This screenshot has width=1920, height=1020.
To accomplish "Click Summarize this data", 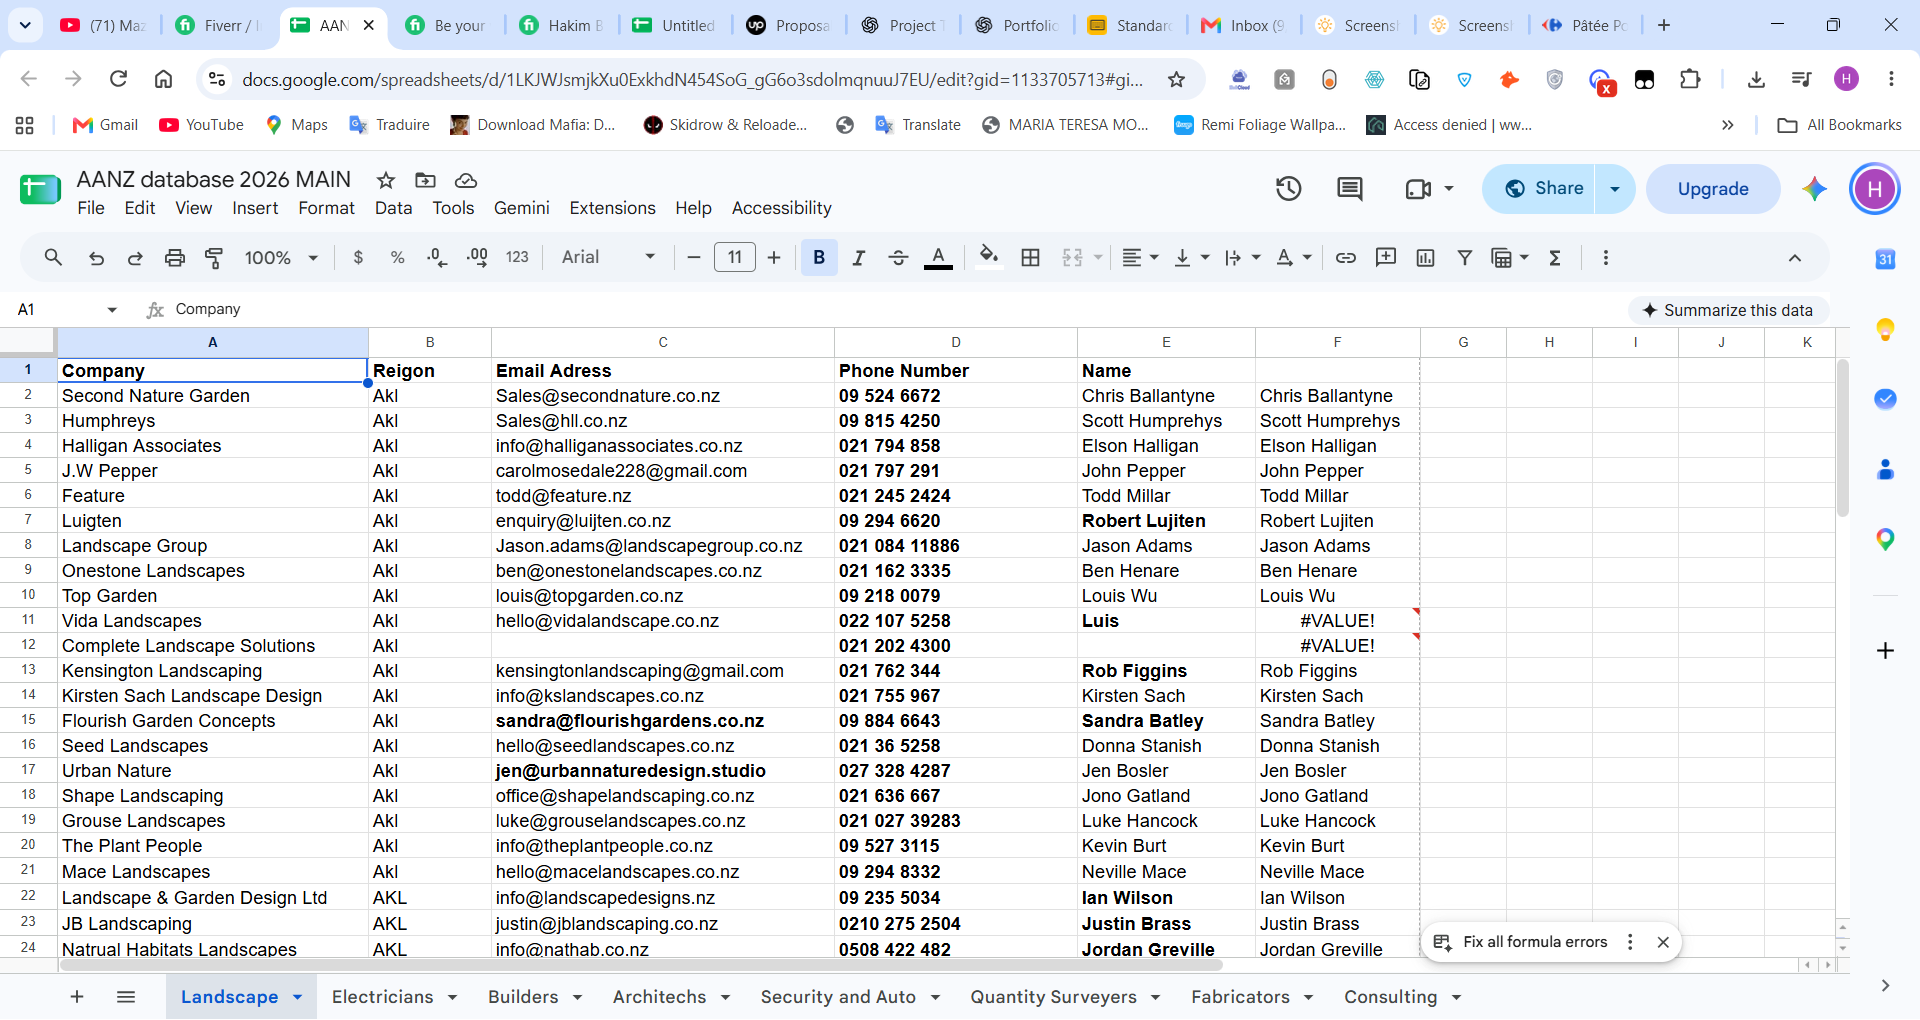I will [x=1728, y=310].
